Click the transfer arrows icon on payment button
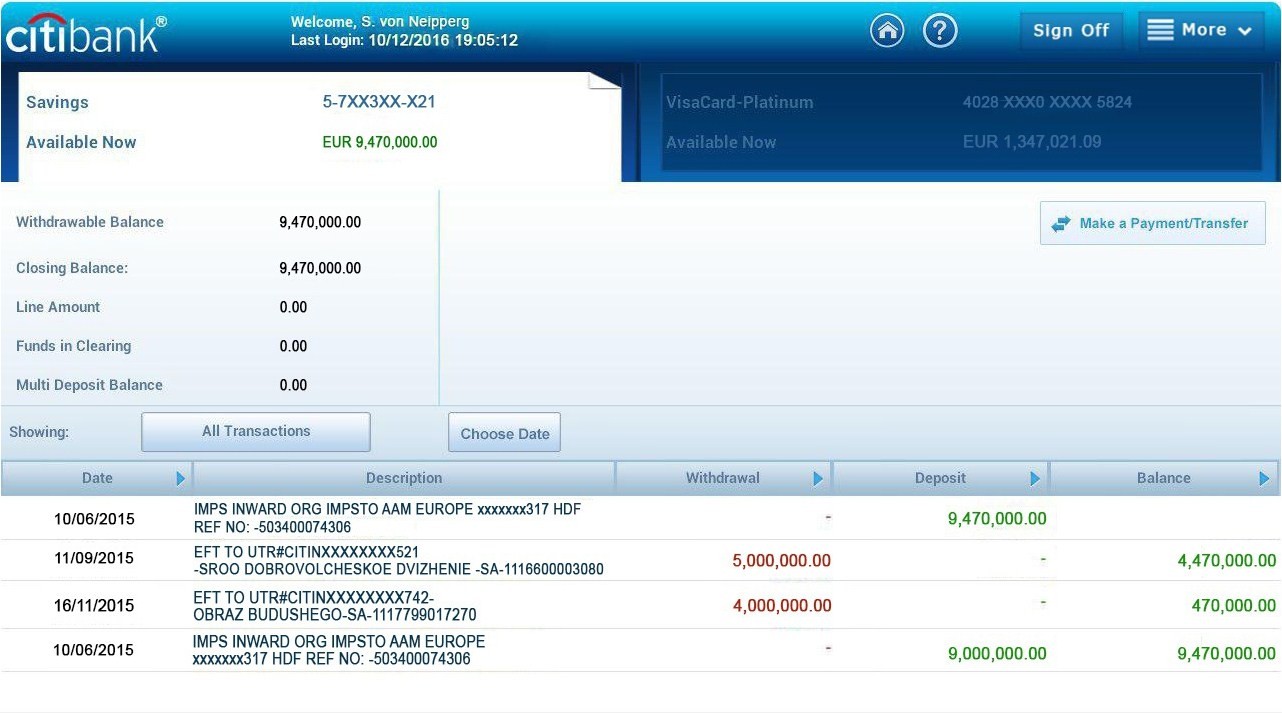The height and width of the screenshot is (715, 1282). (1061, 224)
